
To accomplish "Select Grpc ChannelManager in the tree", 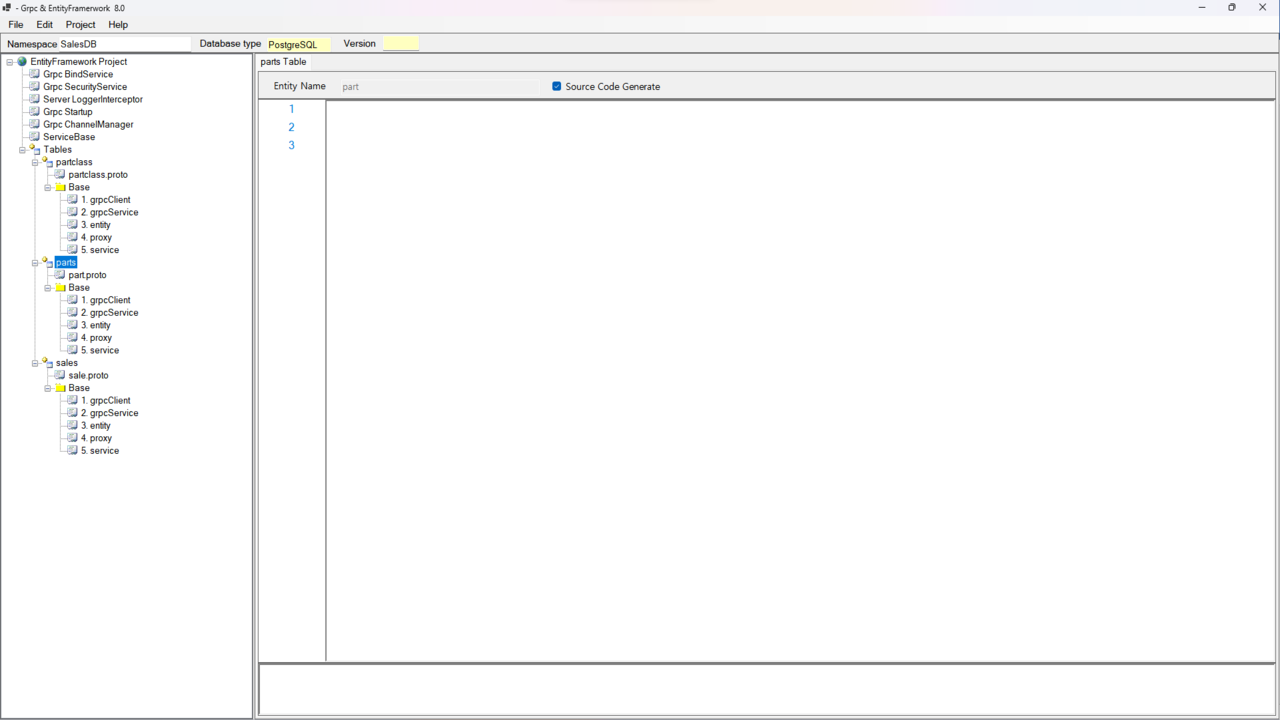I will click(x=88, y=125).
